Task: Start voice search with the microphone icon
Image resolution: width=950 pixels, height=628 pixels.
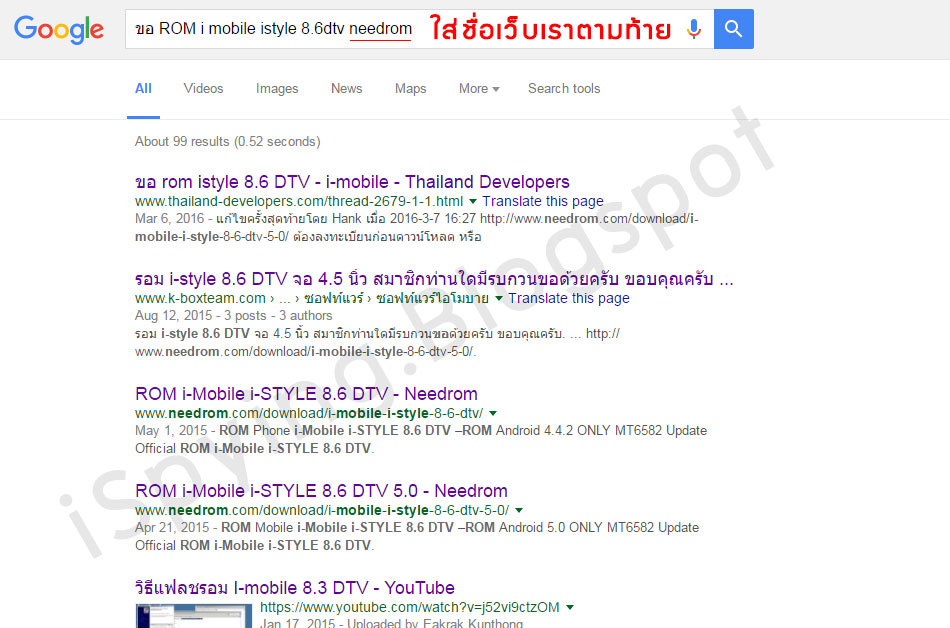Action: point(694,28)
